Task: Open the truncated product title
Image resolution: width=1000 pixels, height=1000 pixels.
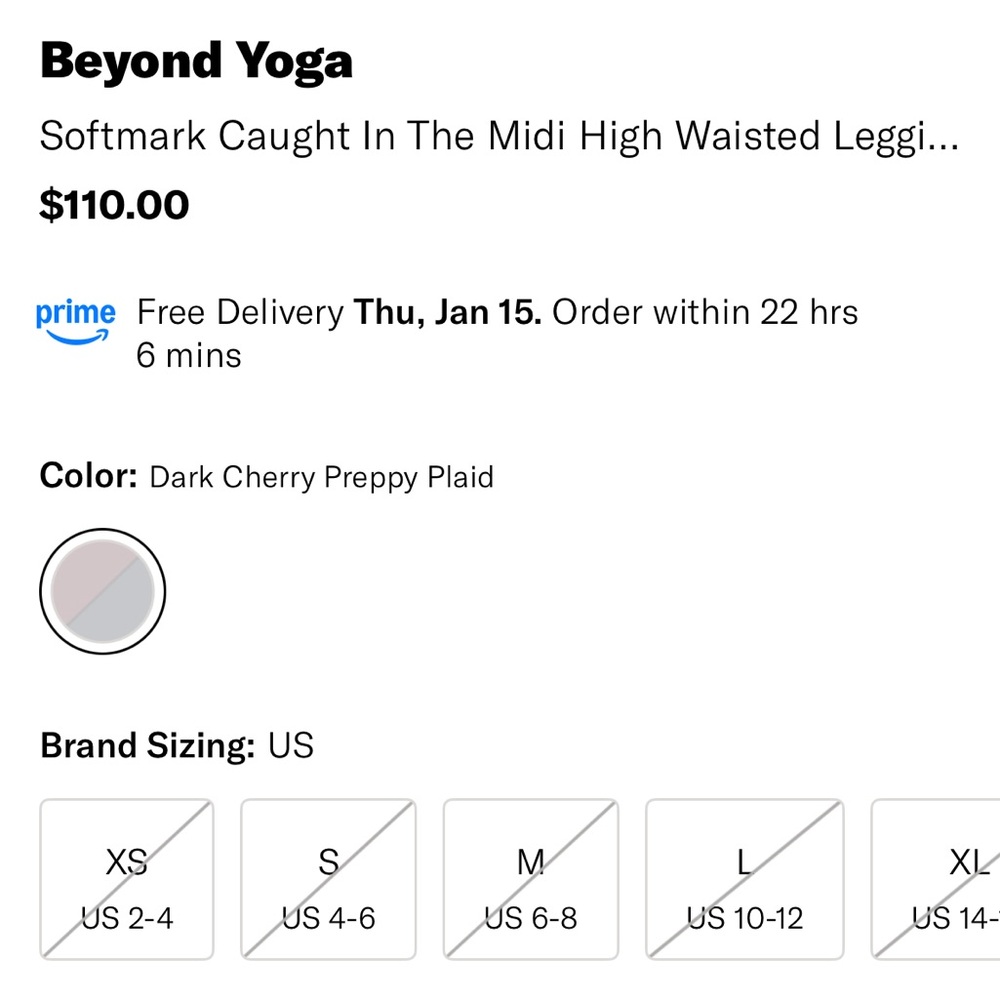Action: (x=500, y=136)
